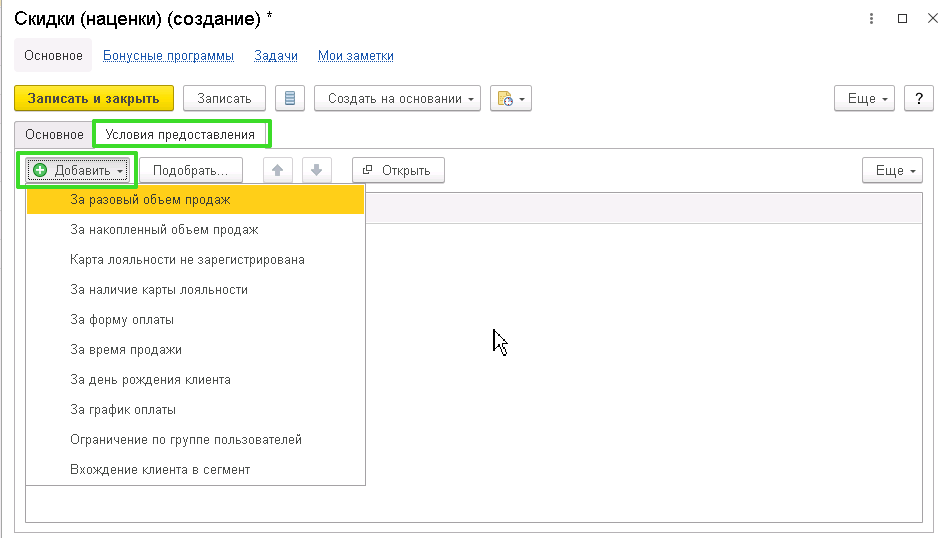
Task: Open Создать на основании dropdown
Action: [397, 98]
